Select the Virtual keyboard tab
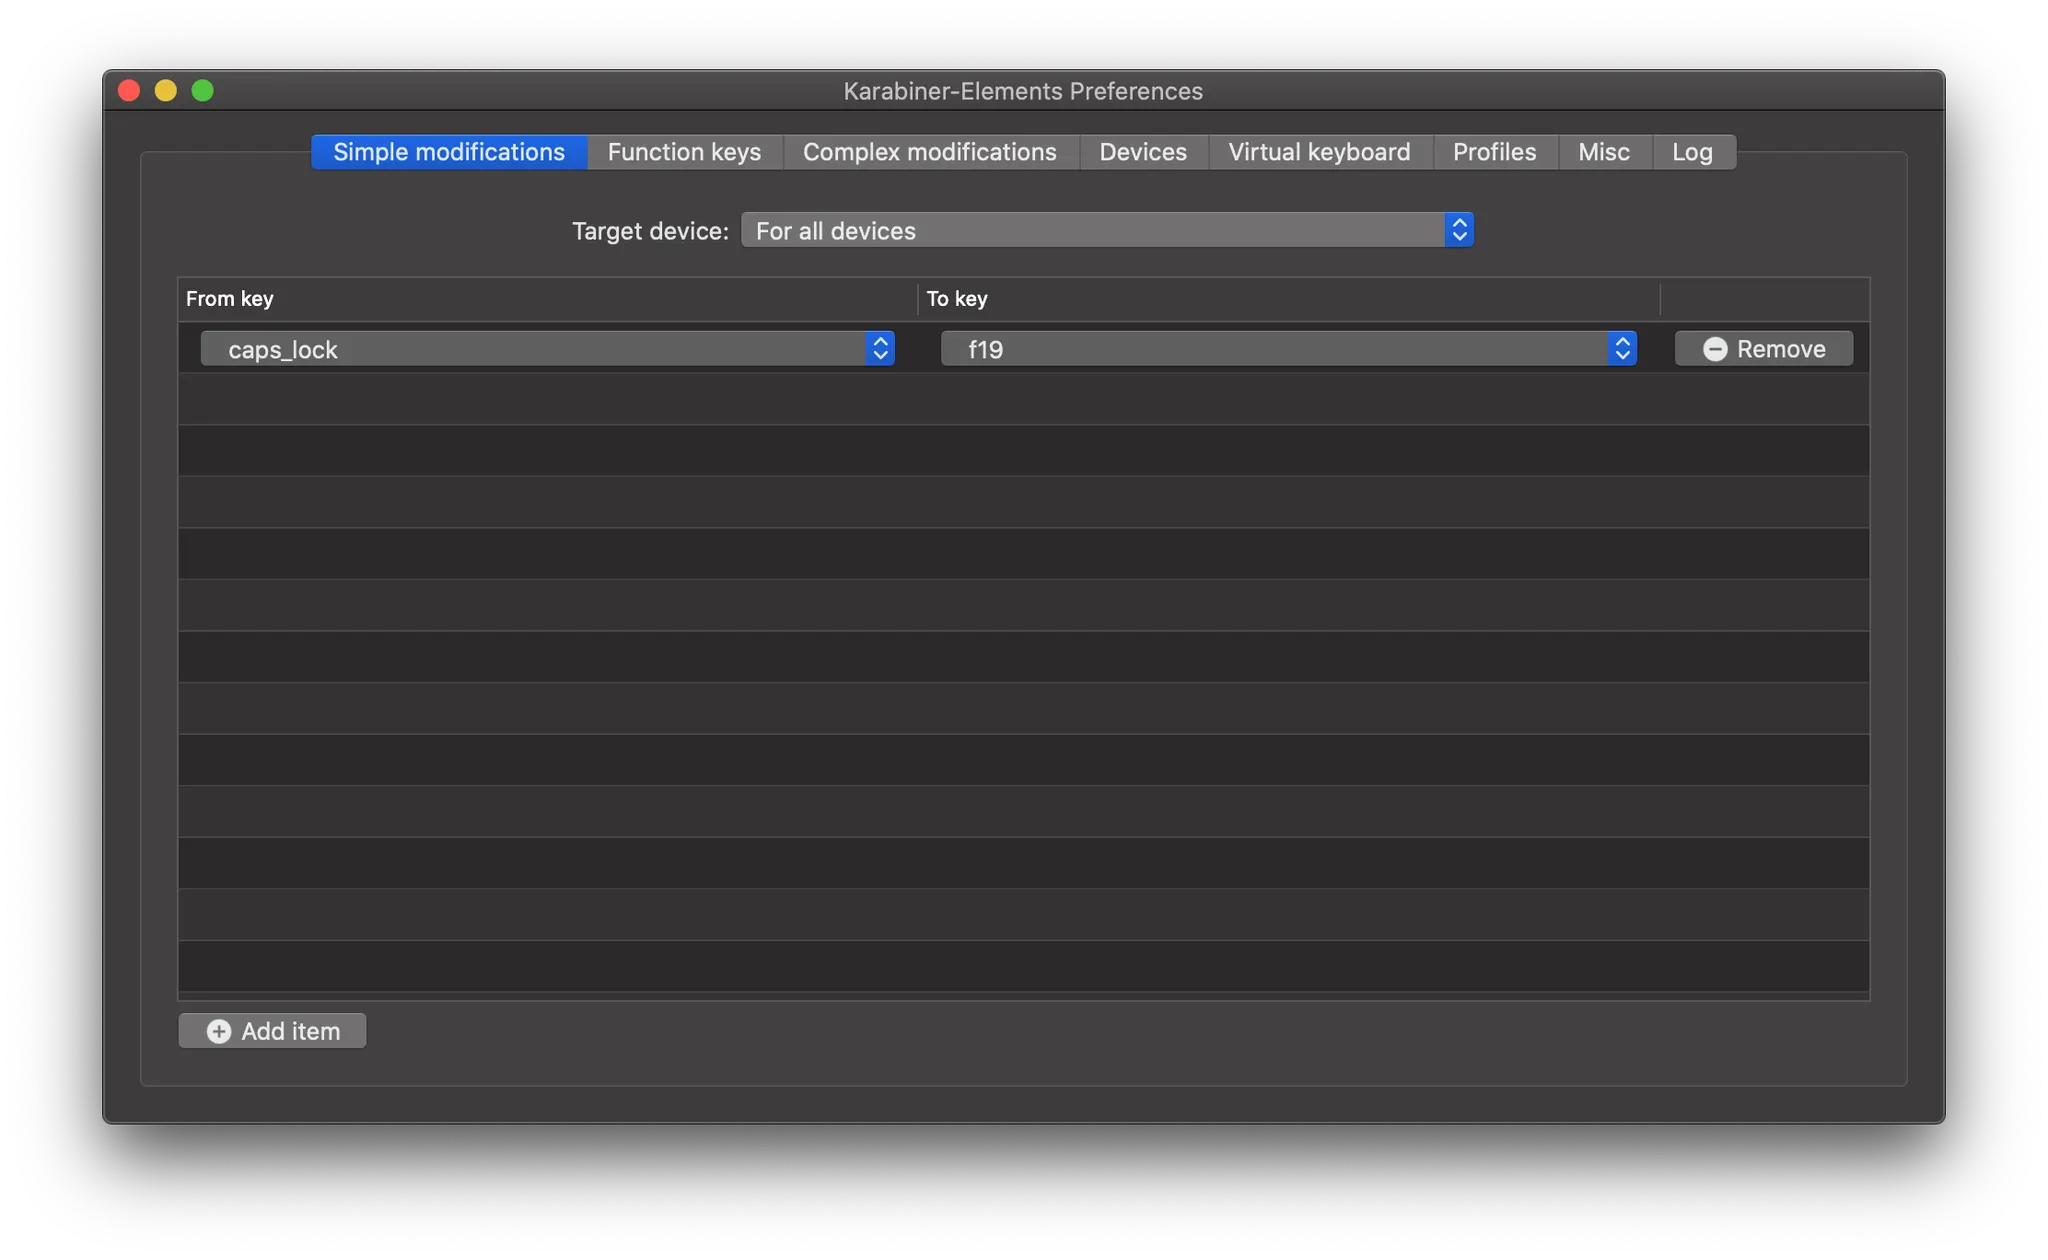Image resolution: width=2048 pixels, height=1260 pixels. tap(1319, 152)
